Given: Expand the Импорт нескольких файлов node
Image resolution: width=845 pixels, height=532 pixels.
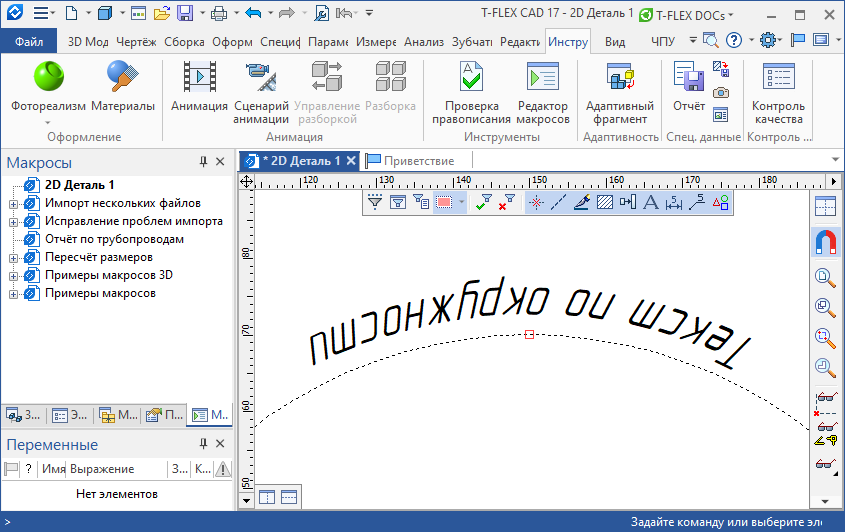Looking at the screenshot, I should pyautogui.click(x=14, y=204).
